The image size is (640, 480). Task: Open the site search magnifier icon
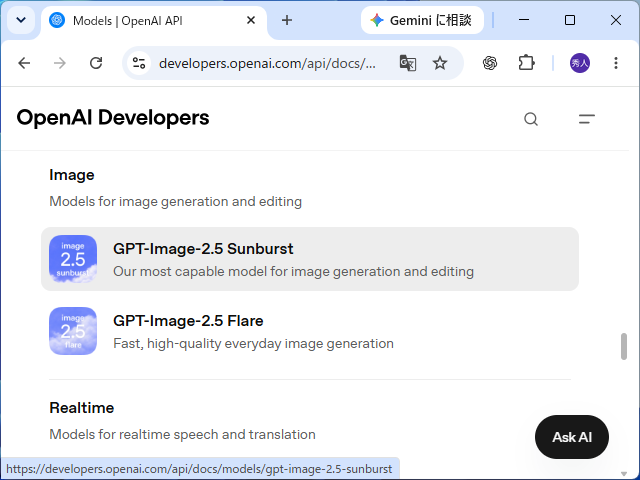pyautogui.click(x=531, y=119)
